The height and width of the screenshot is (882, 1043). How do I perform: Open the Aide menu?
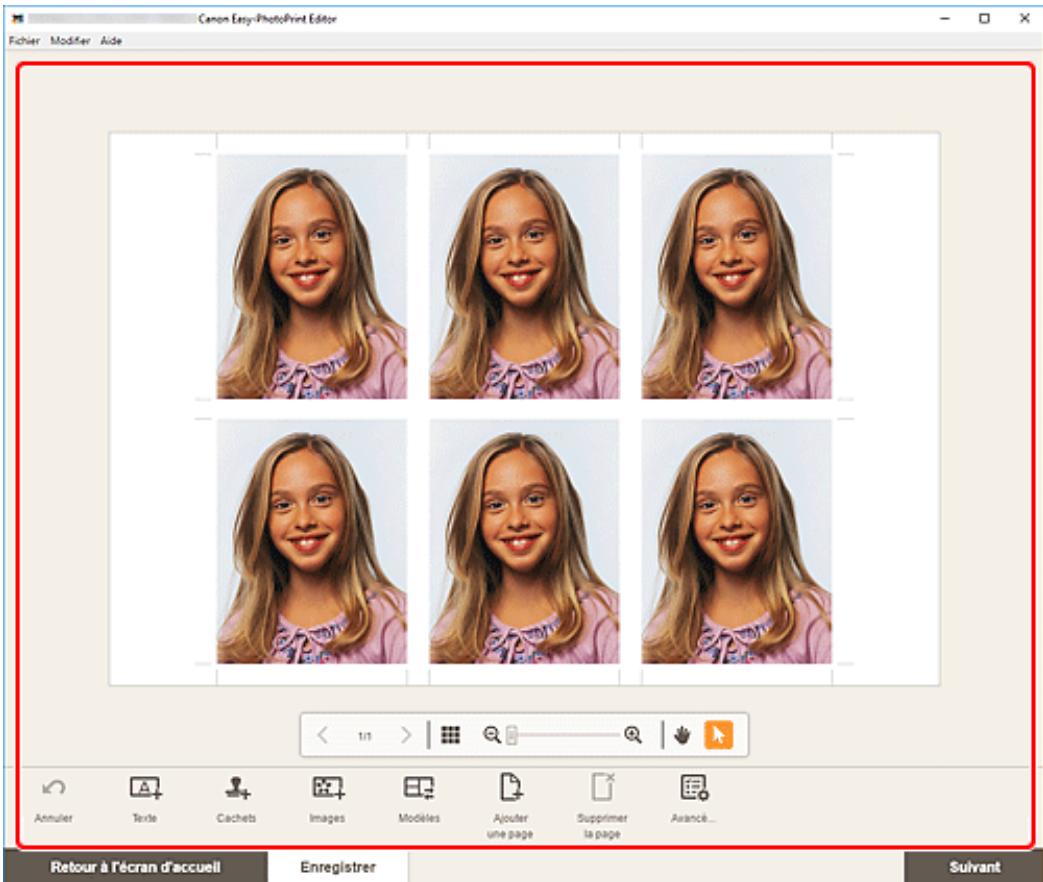point(111,41)
